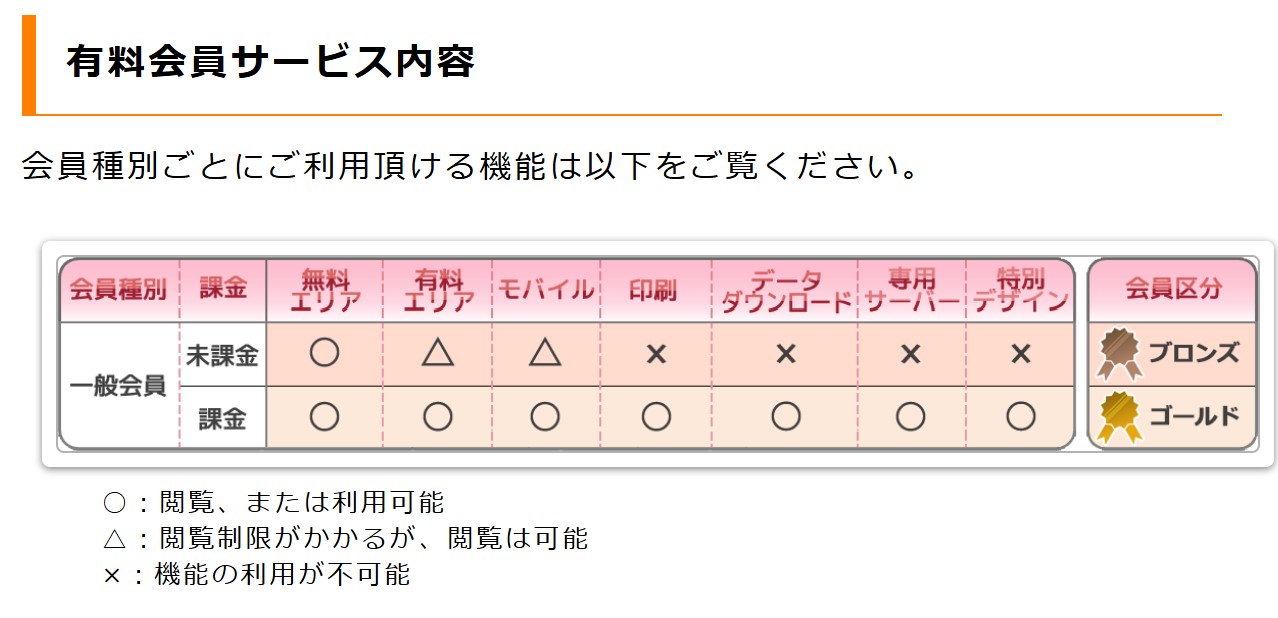Viewport: 1278px width, 618px height.
Task: Click the 有料会員サービス内容 heading
Action: point(270,62)
